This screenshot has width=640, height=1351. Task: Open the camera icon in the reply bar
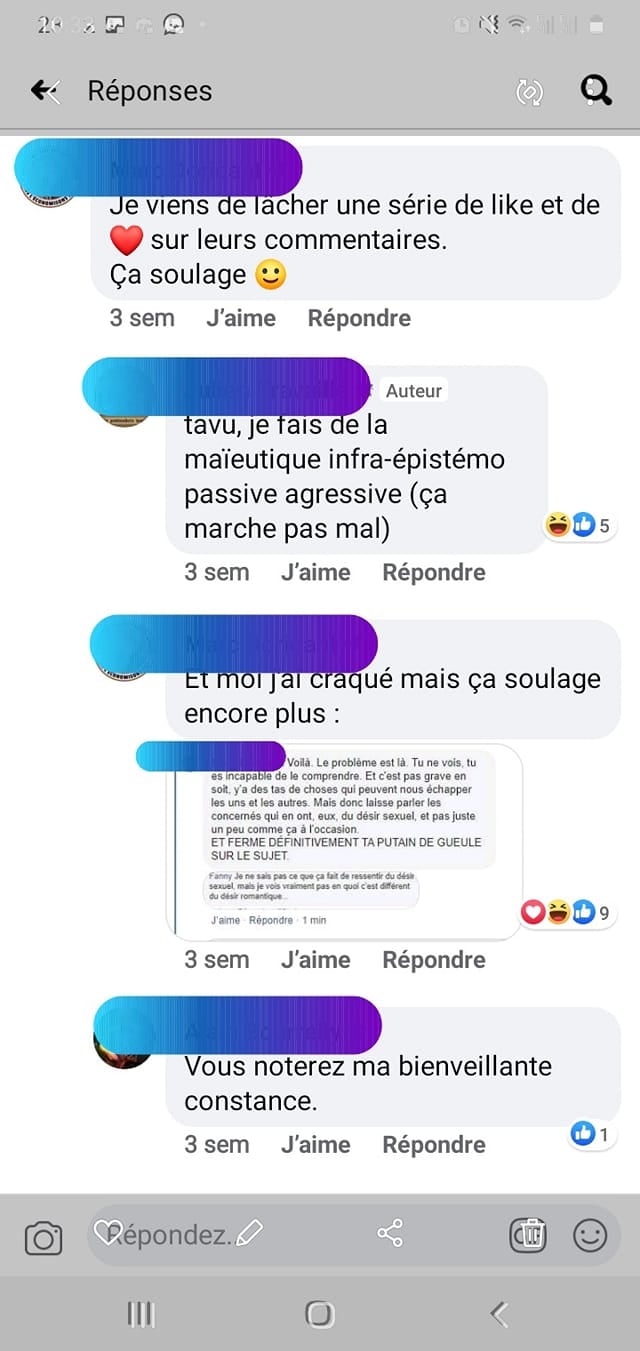click(43, 1239)
